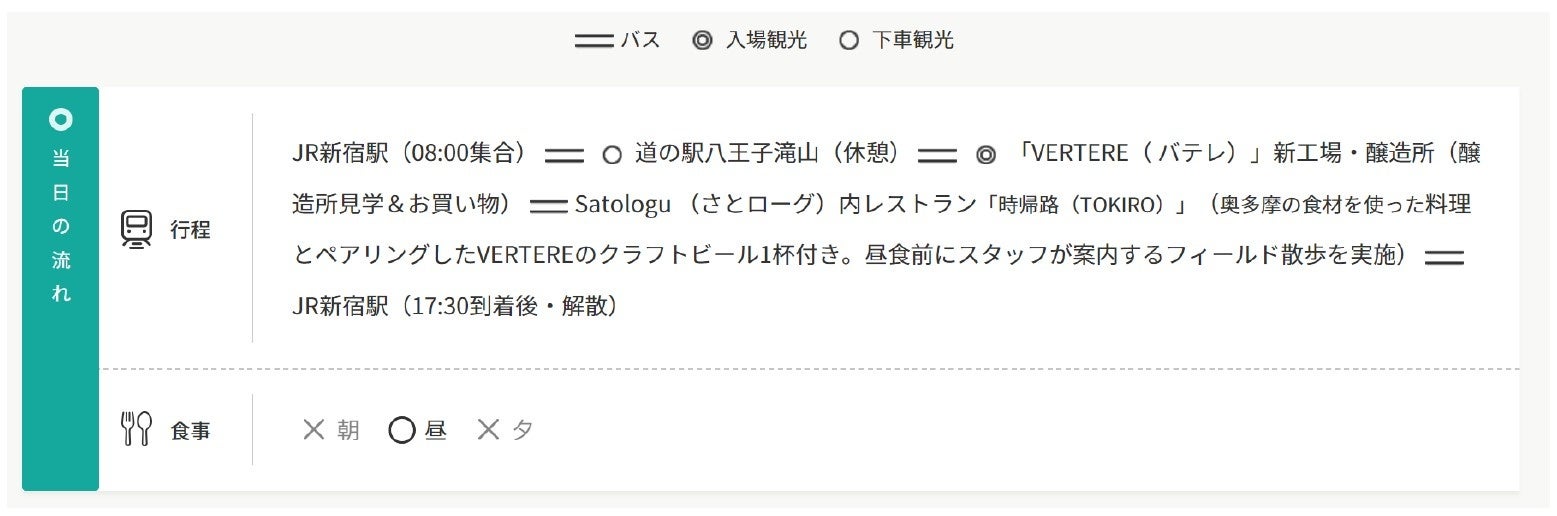This screenshot has height=516, width=1557.
Task: Click the double-line bus icon in the legend
Action: [x=594, y=41]
